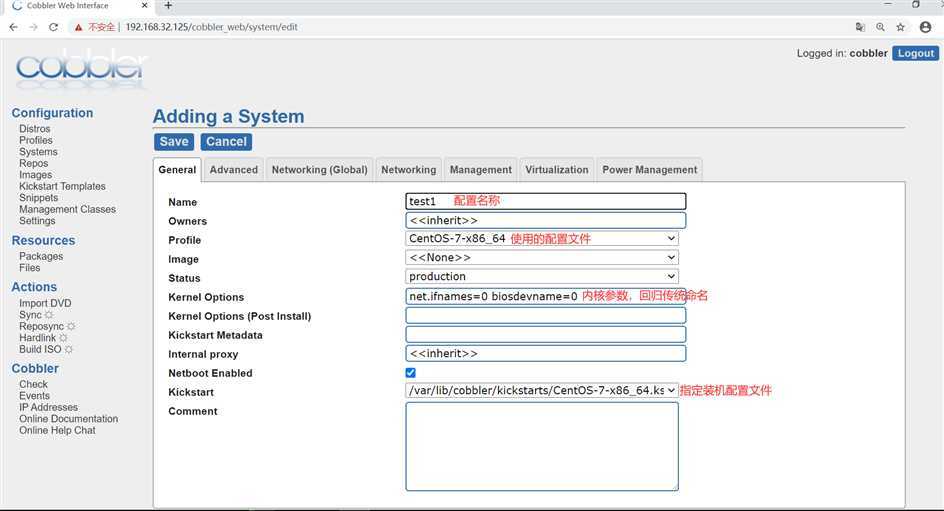The width and height of the screenshot is (944, 511).
Task: Click the Owners input field
Action: pos(545,220)
